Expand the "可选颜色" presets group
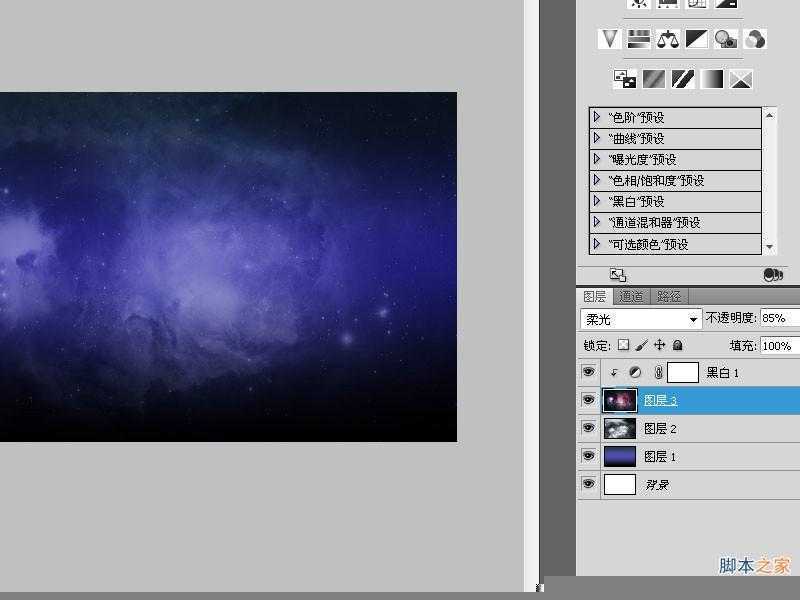 pyautogui.click(x=596, y=243)
